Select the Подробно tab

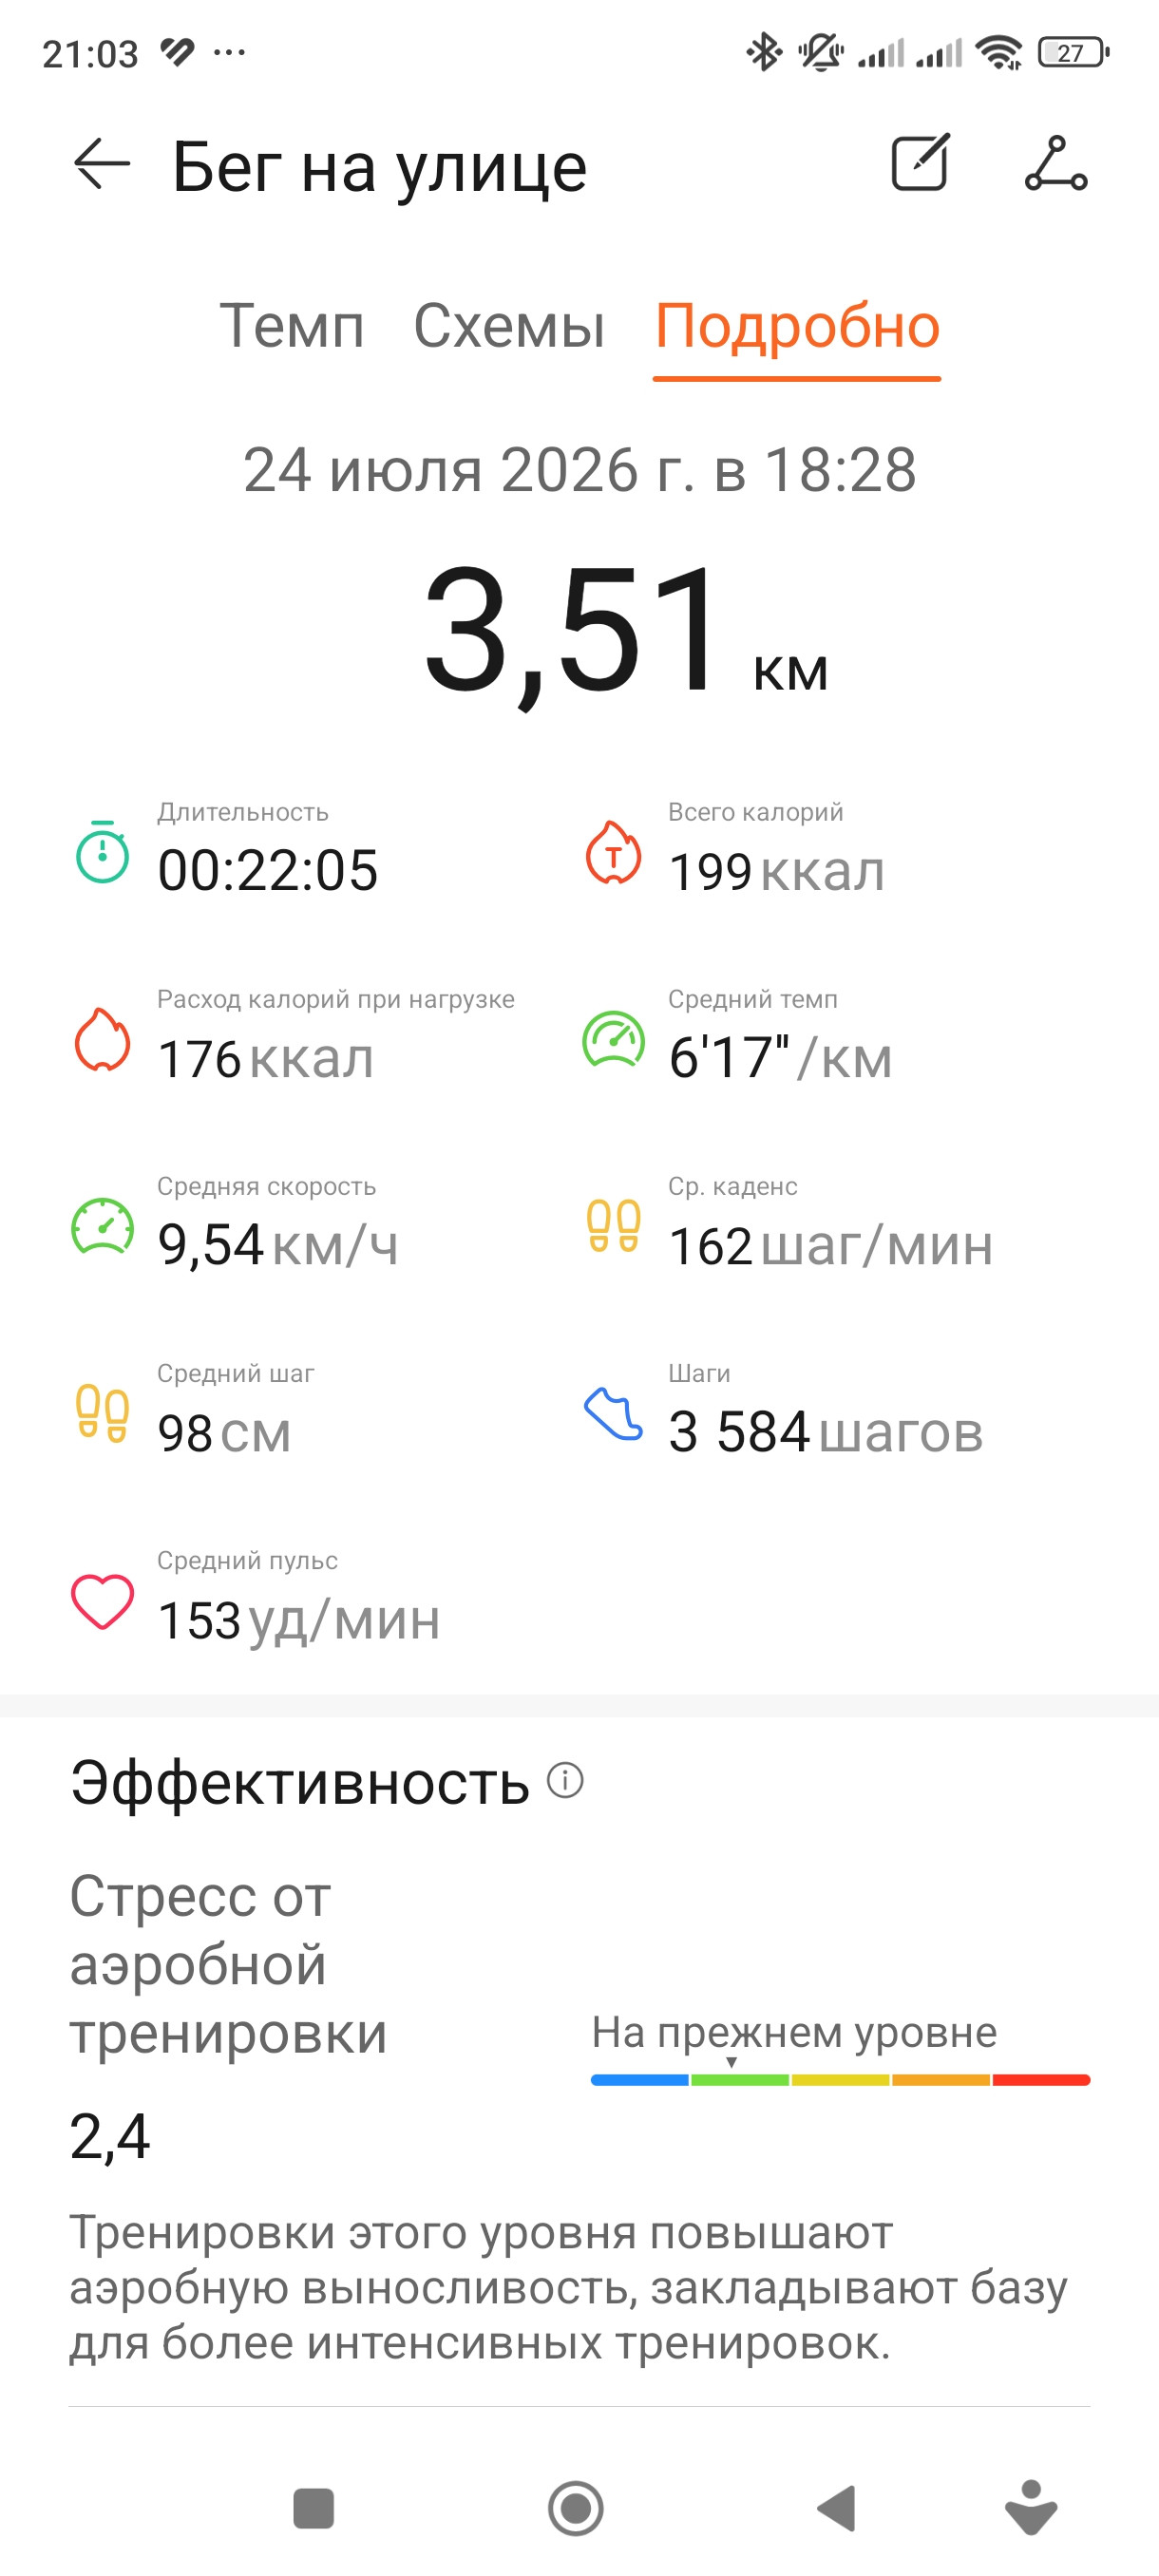[797, 326]
